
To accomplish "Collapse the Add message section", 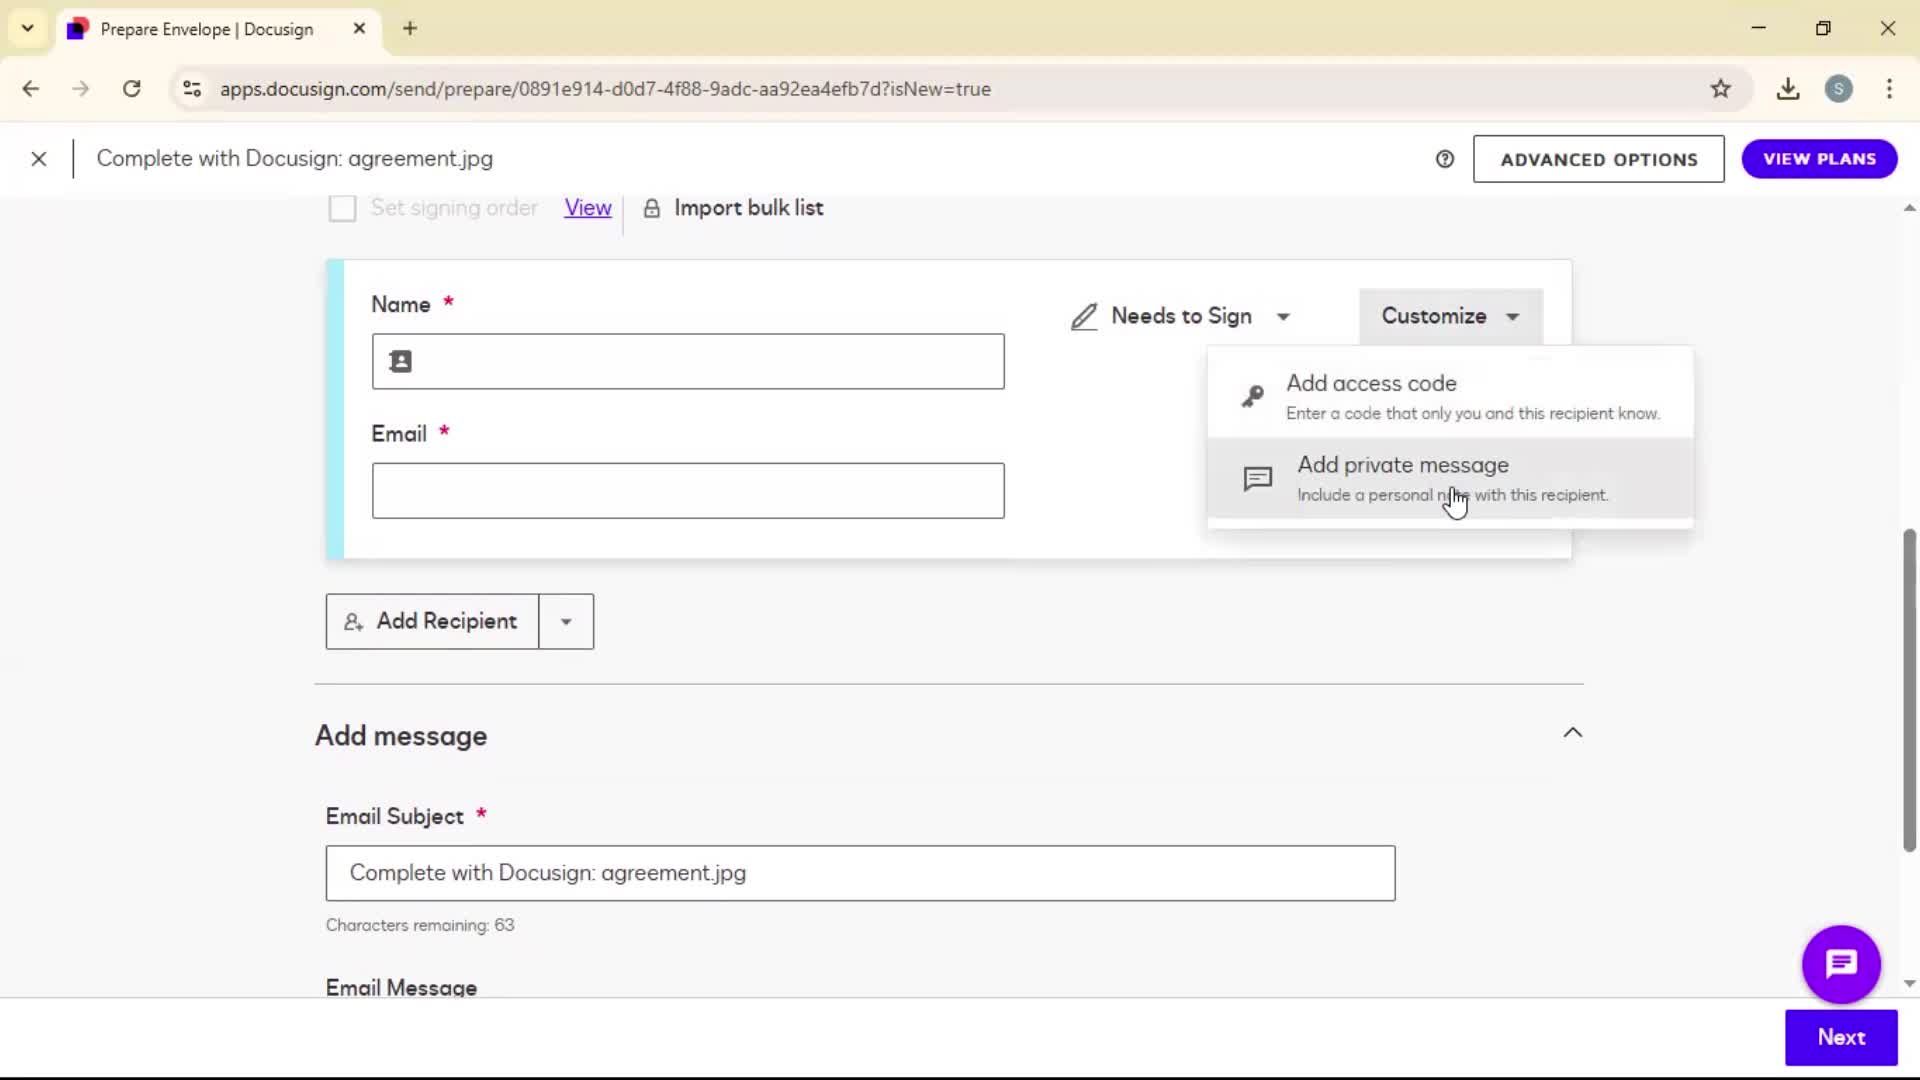I will (1572, 733).
